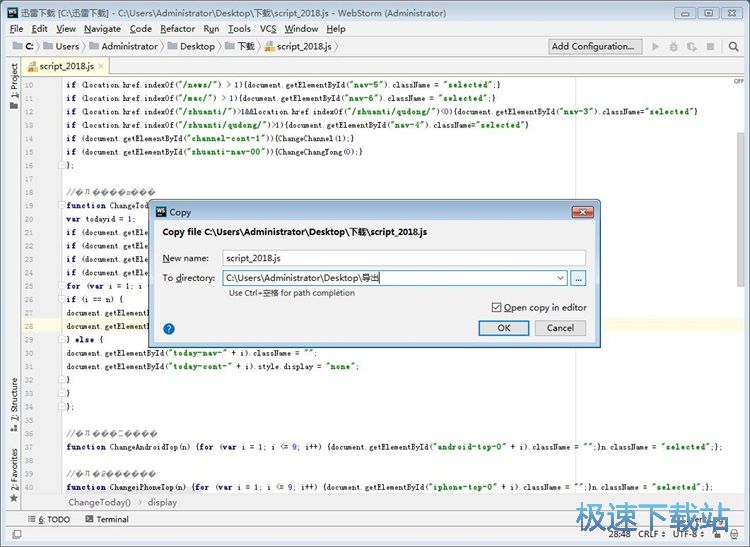750x547 pixels.
Task: Click 'display' in the bottom breadcrumb
Action: 162,503
